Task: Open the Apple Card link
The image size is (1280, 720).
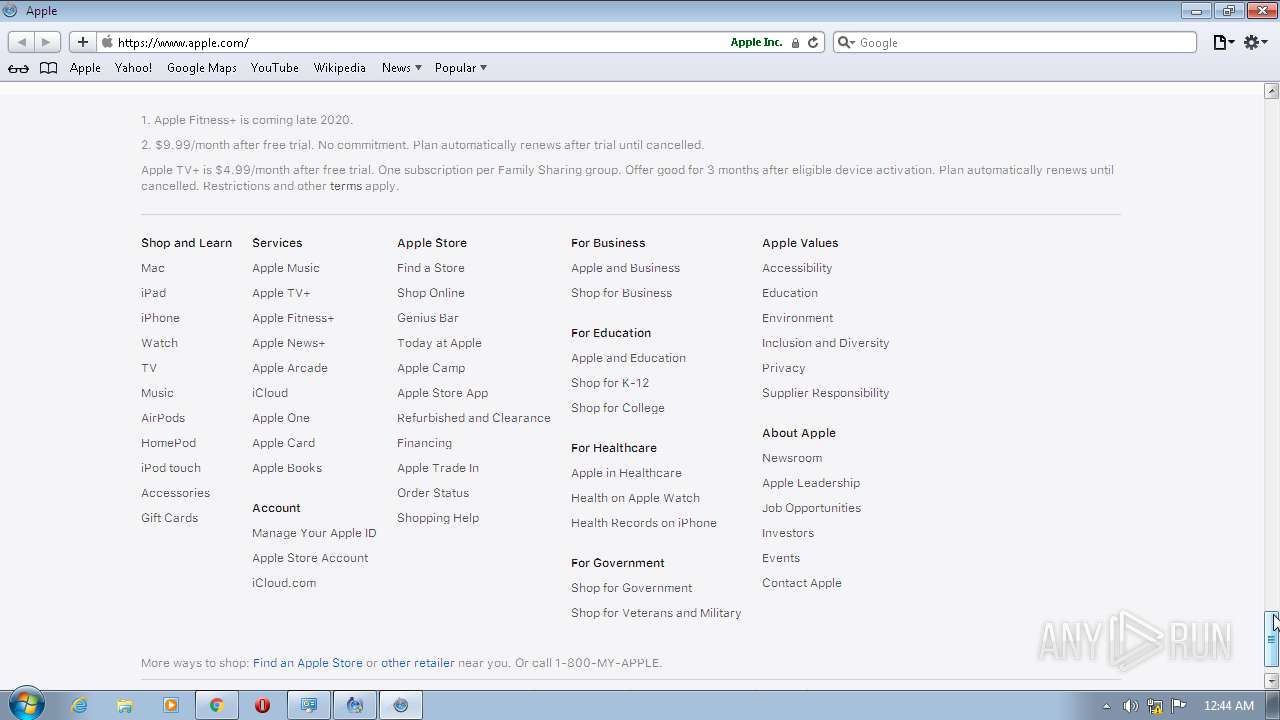Action: click(x=283, y=443)
